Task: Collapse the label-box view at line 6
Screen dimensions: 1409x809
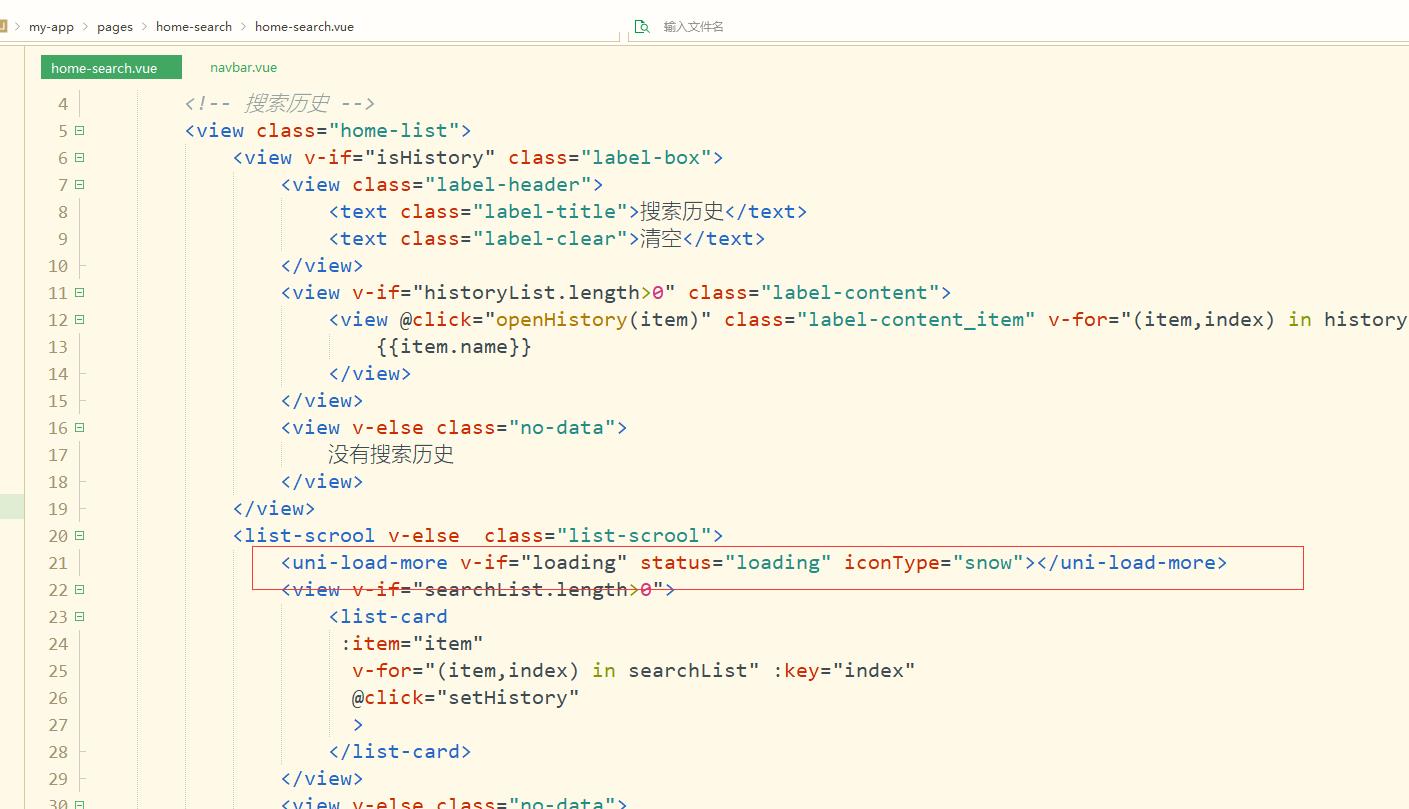Action: tap(79, 158)
